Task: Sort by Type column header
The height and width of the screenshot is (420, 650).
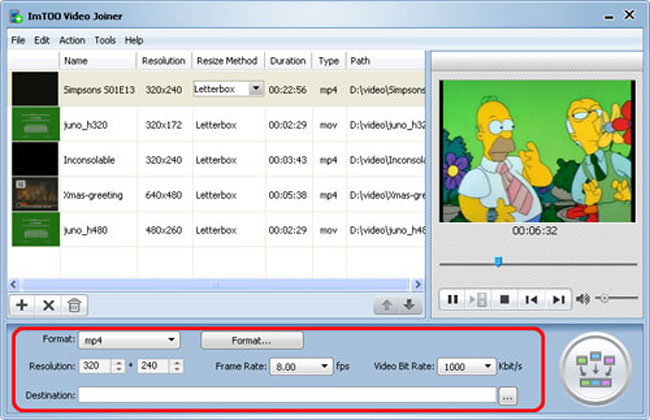Action: [329, 61]
